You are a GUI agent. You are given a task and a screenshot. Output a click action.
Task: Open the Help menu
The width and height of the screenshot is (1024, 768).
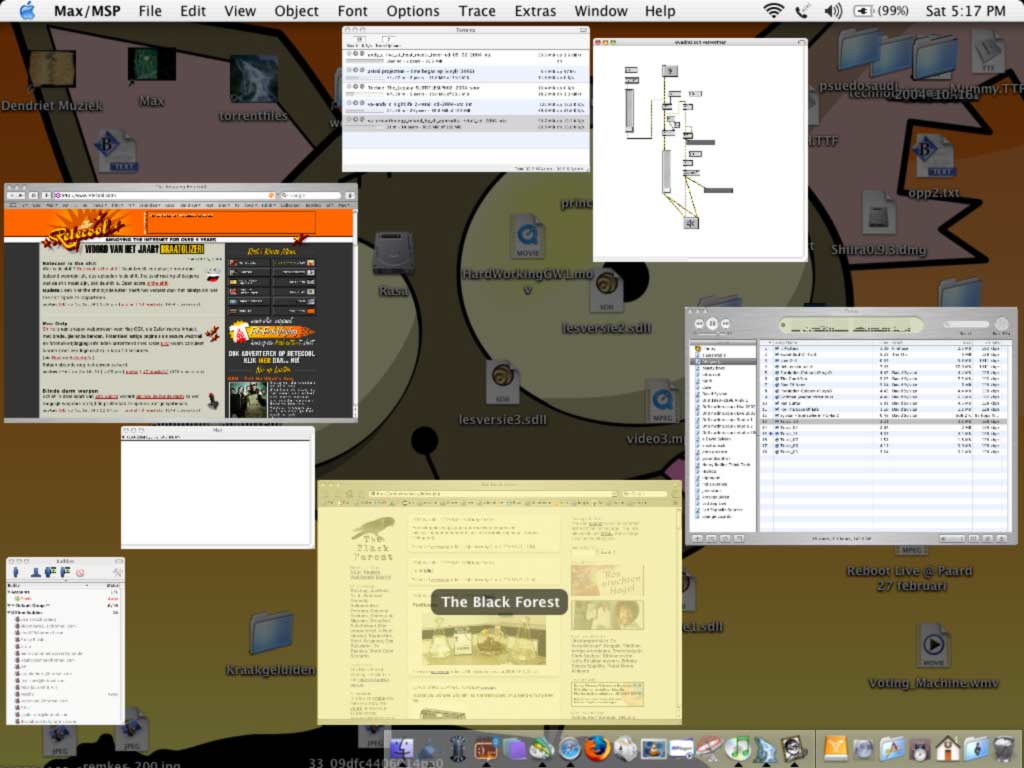tap(660, 10)
